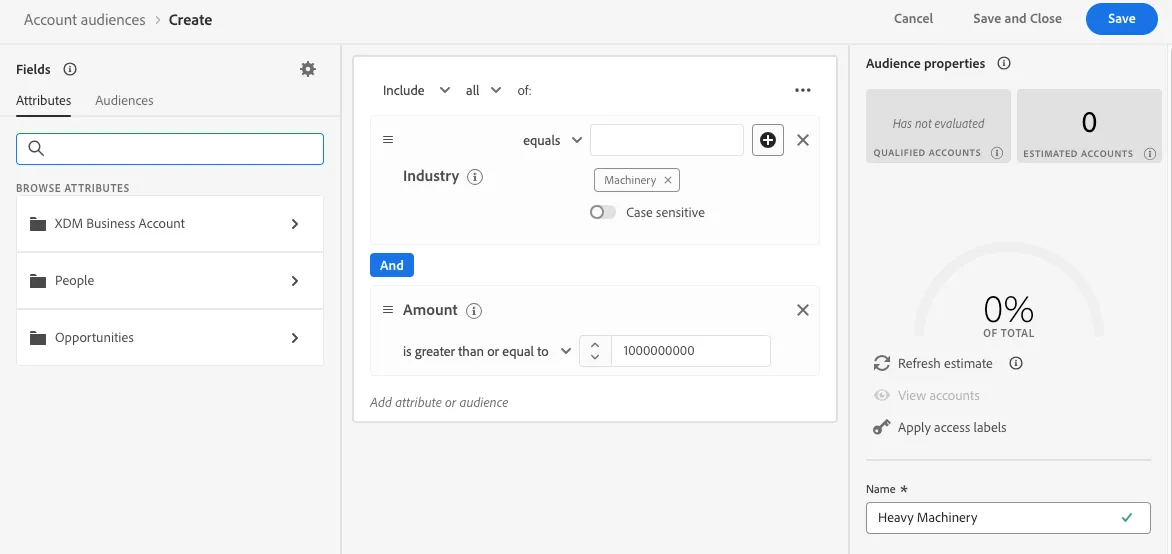Grab the Industry row drag handle
This screenshot has width=1172, height=554.
[x=388, y=140]
